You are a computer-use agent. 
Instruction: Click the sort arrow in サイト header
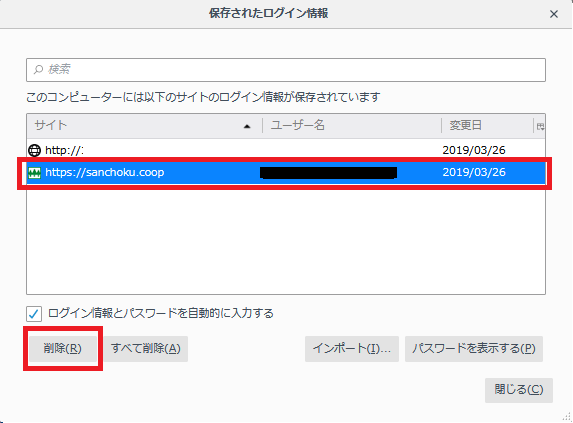247,126
